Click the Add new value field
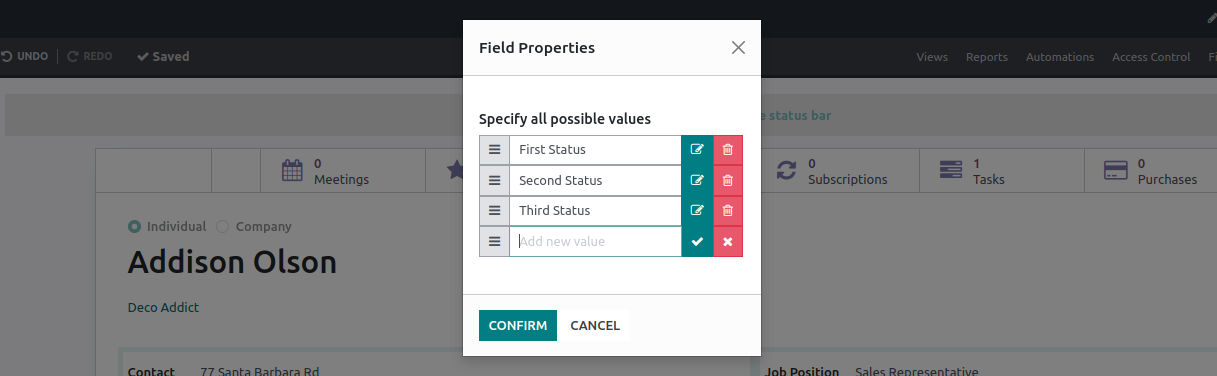Viewport: 1217px width, 376px height. (x=595, y=242)
